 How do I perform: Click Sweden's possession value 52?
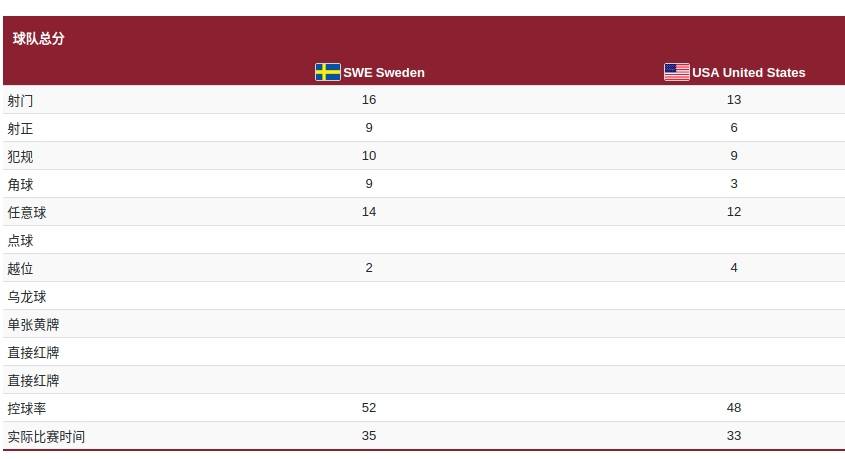point(369,408)
